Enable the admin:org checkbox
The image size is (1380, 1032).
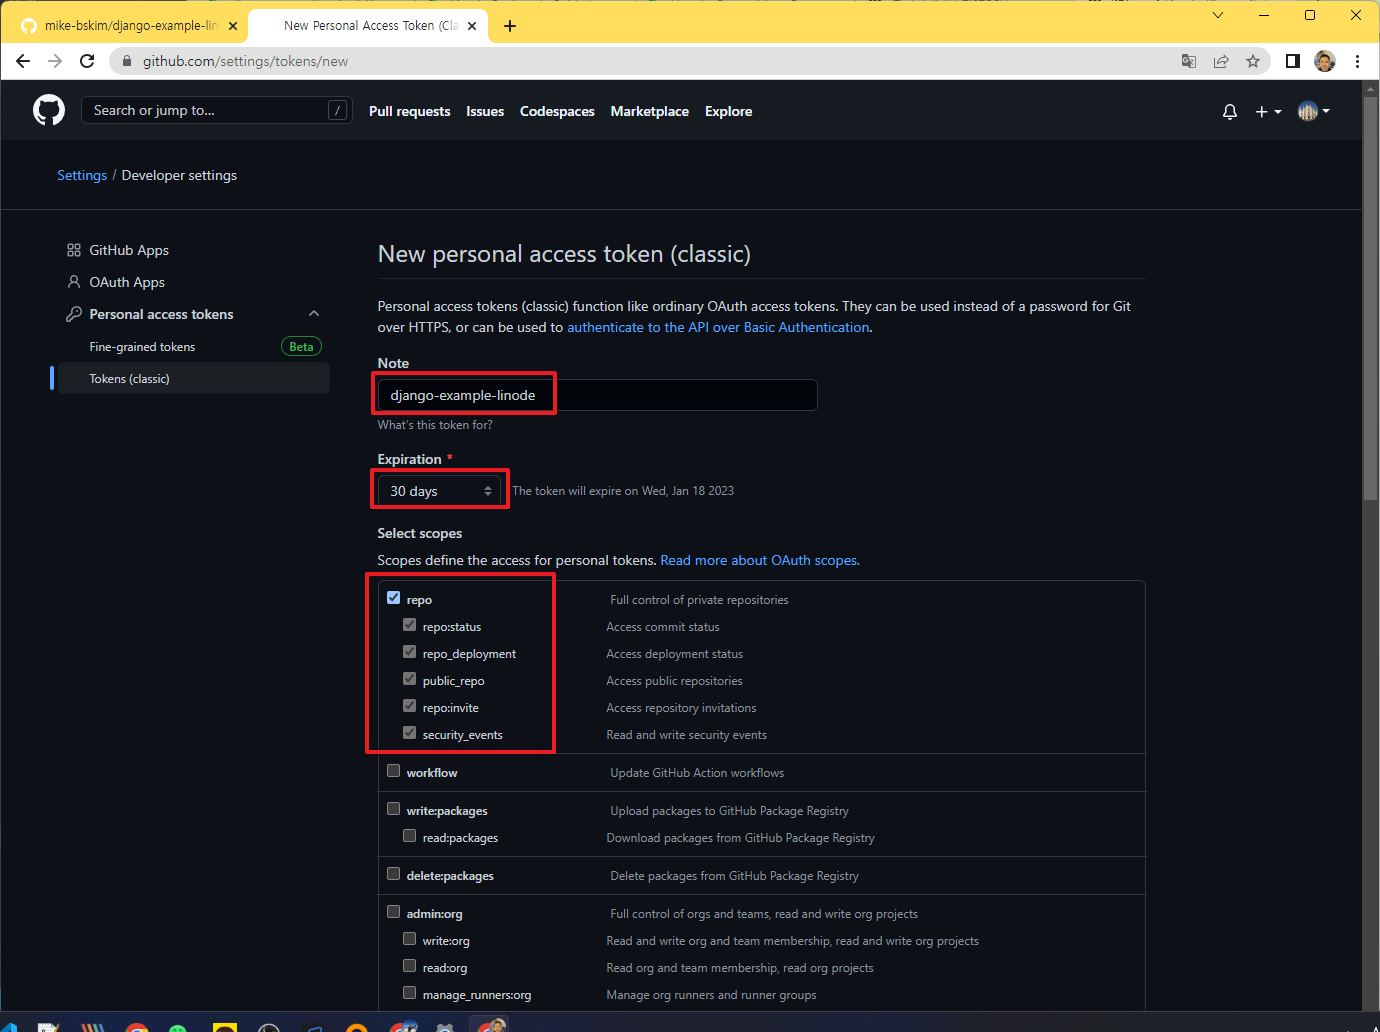pyautogui.click(x=393, y=912)
